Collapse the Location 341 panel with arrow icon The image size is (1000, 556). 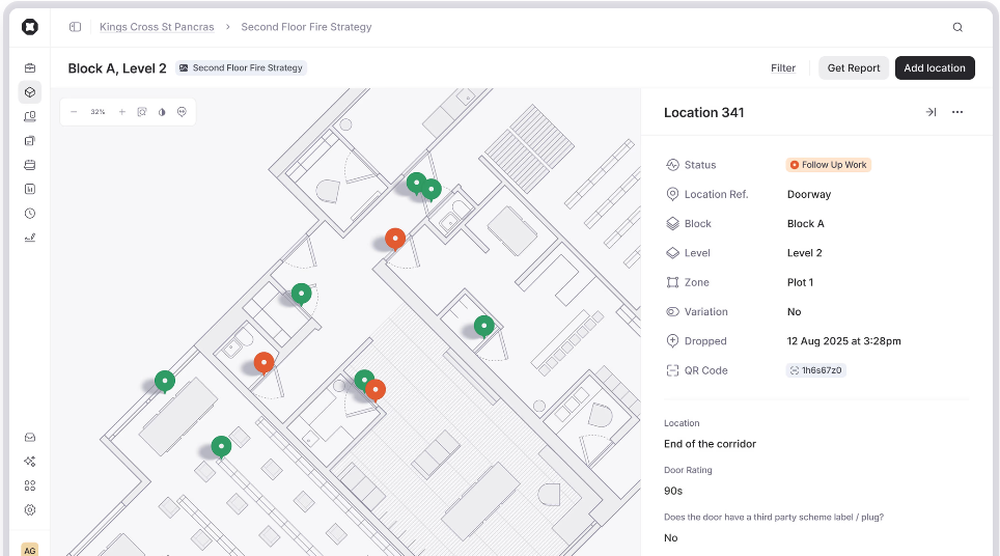click(931, 112)
